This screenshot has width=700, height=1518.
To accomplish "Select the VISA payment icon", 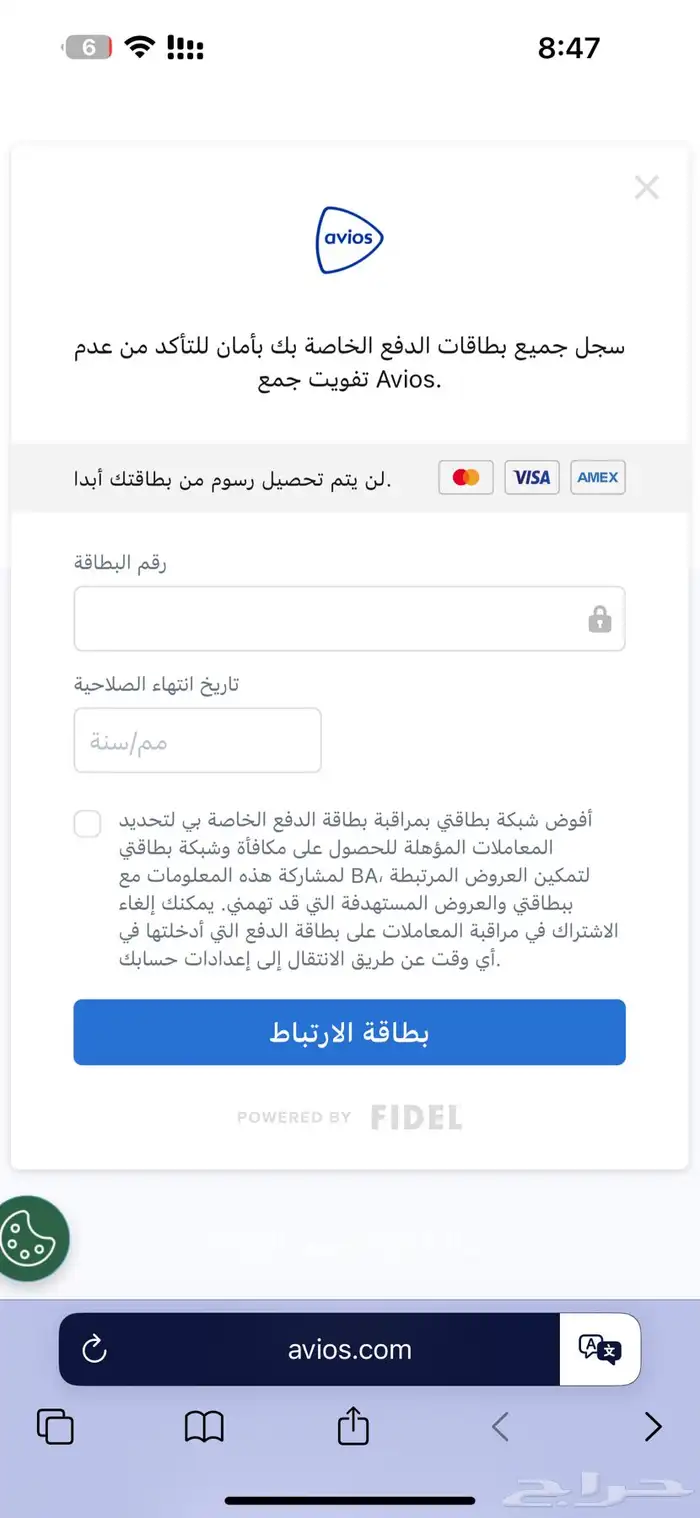I will (531, 477).
